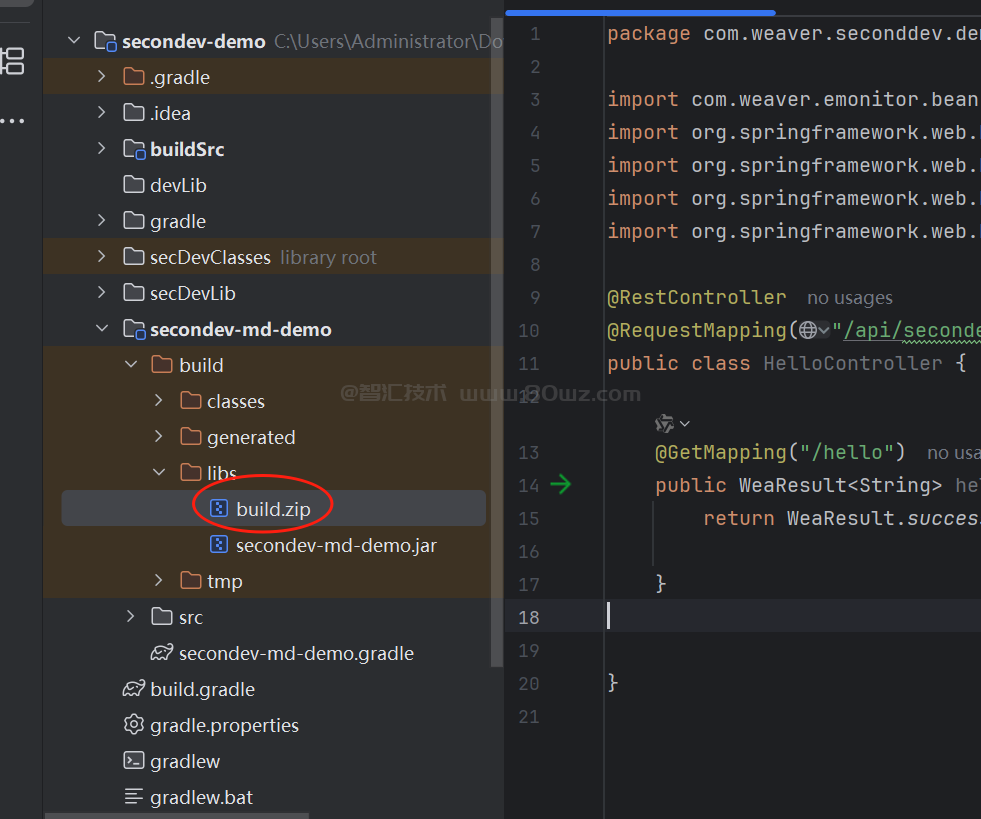Expand the tmp folder node
981x819 pixels.
(x=159, y=581)
